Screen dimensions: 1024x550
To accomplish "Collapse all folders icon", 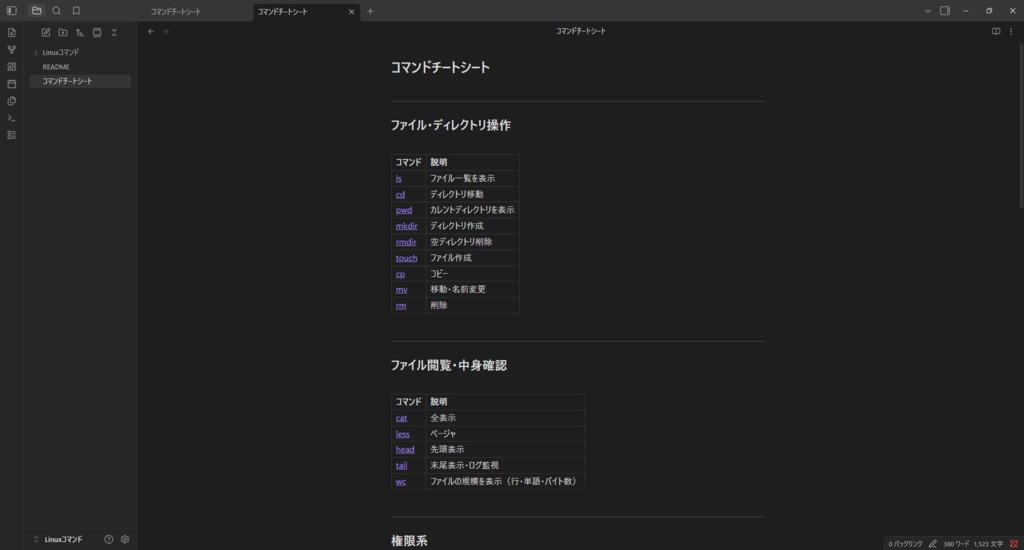I will [114, 33].
